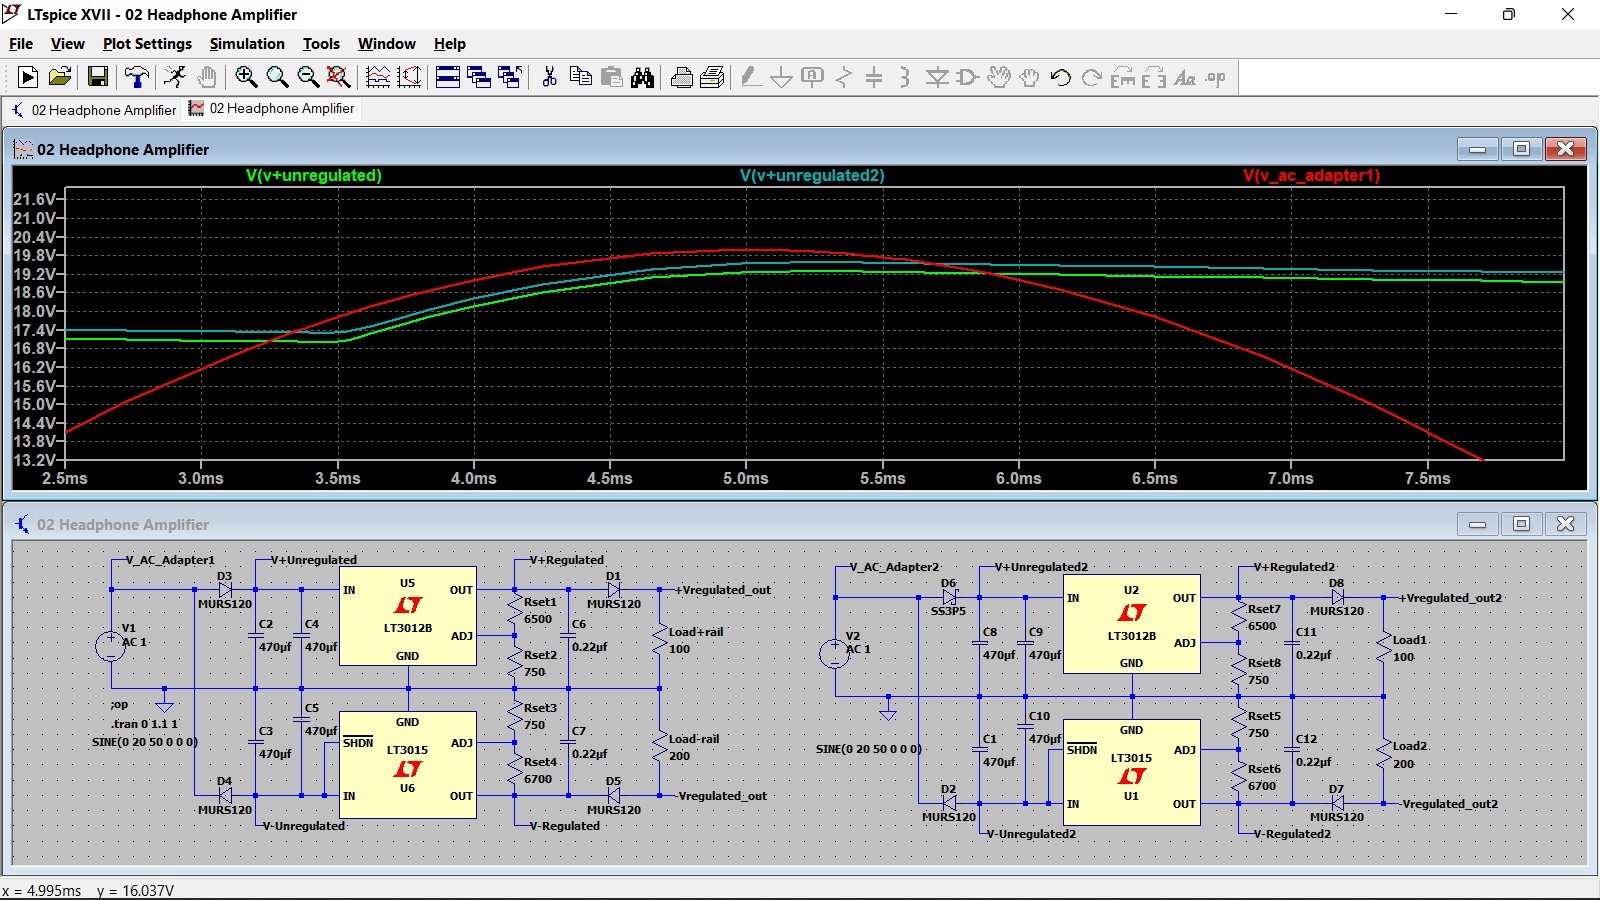The image size is (1600, 900).
Task: Select the Label Net tool
Action: tap(812, 77)
